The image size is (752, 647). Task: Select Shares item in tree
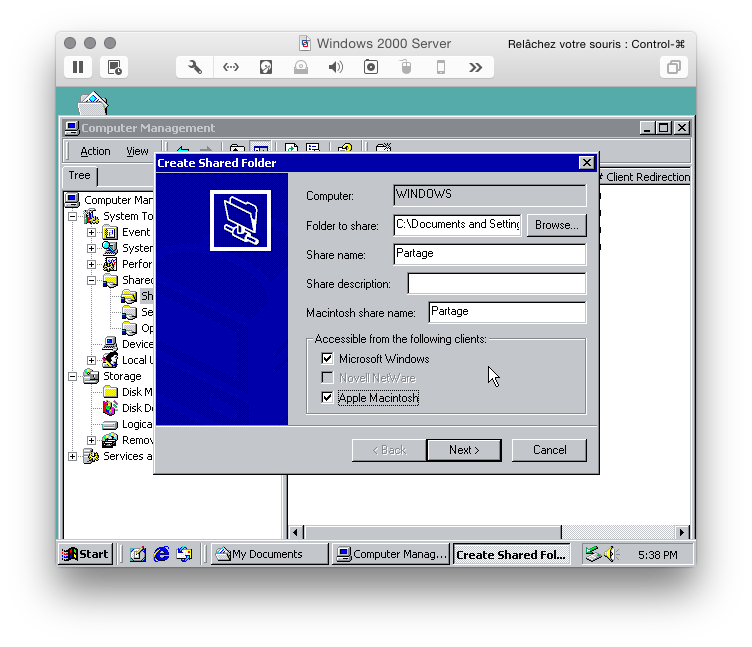pos(147,296)
